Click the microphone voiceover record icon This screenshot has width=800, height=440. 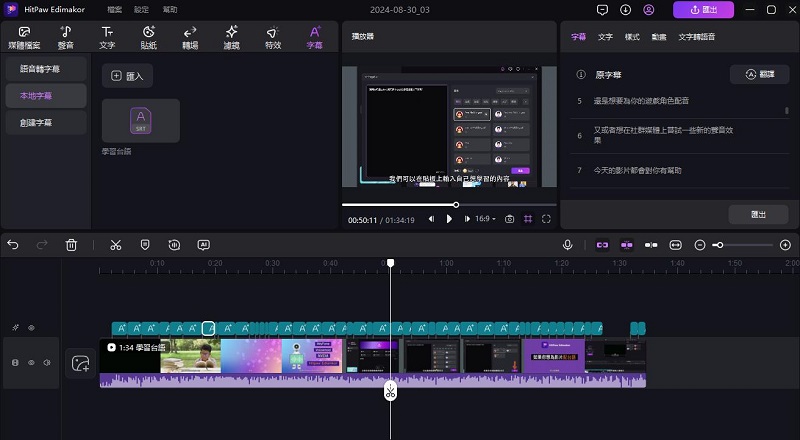coord(567,244)
